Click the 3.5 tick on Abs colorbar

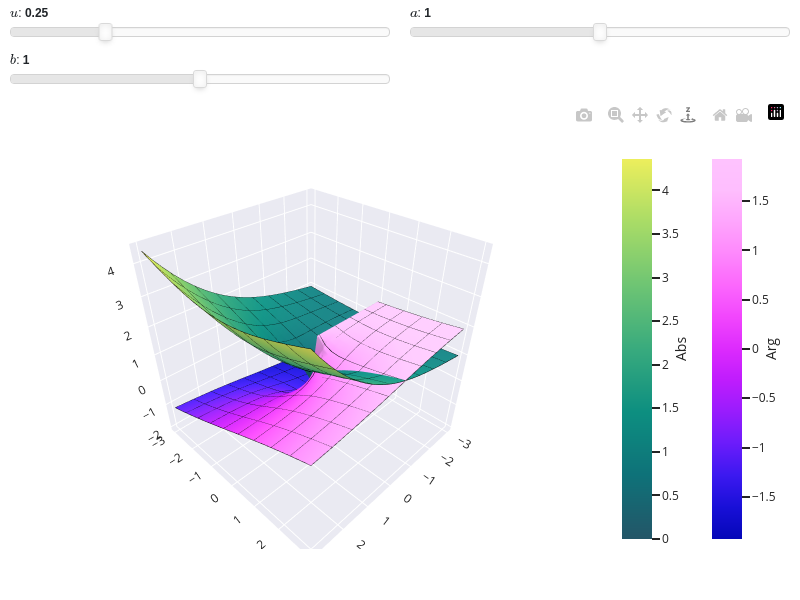(x=670, y=234)
